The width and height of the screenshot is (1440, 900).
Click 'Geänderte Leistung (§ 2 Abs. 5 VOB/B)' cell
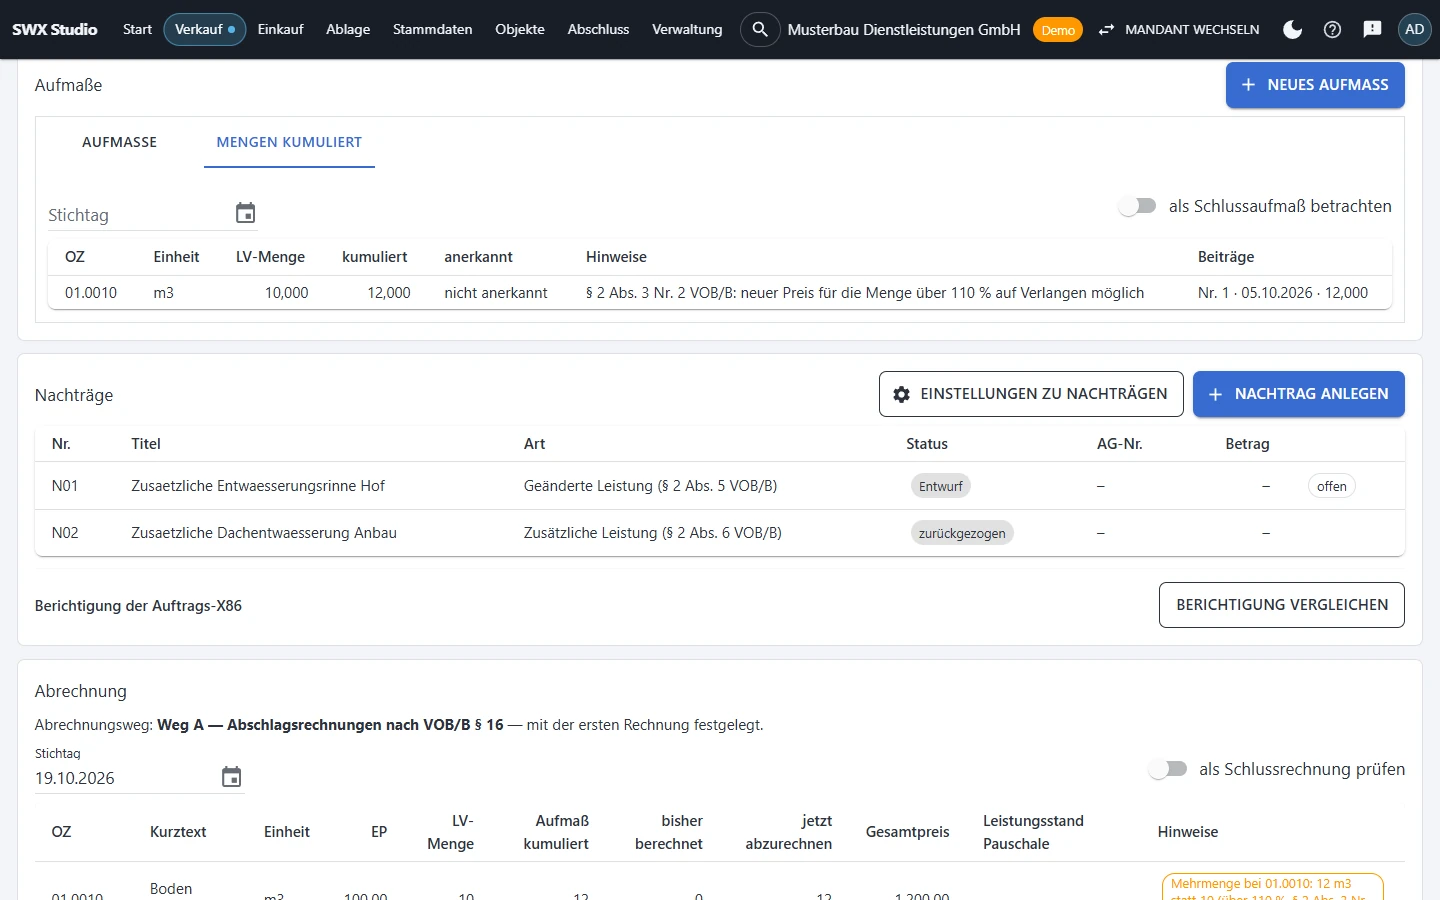point(650,486)
